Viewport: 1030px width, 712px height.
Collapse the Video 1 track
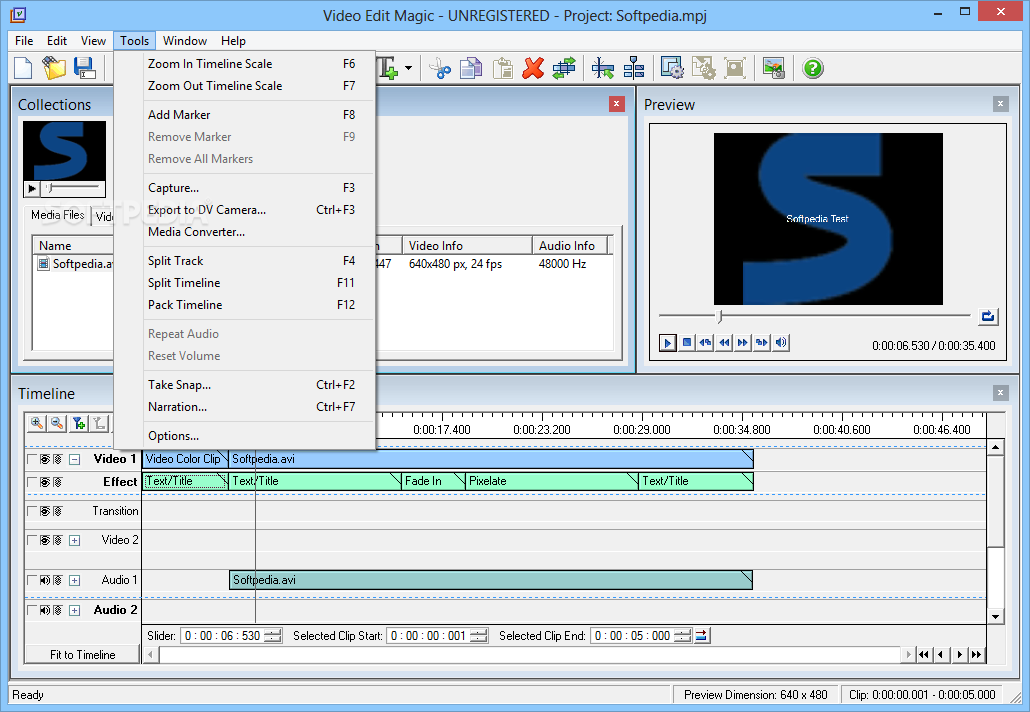tap(75, 460)
